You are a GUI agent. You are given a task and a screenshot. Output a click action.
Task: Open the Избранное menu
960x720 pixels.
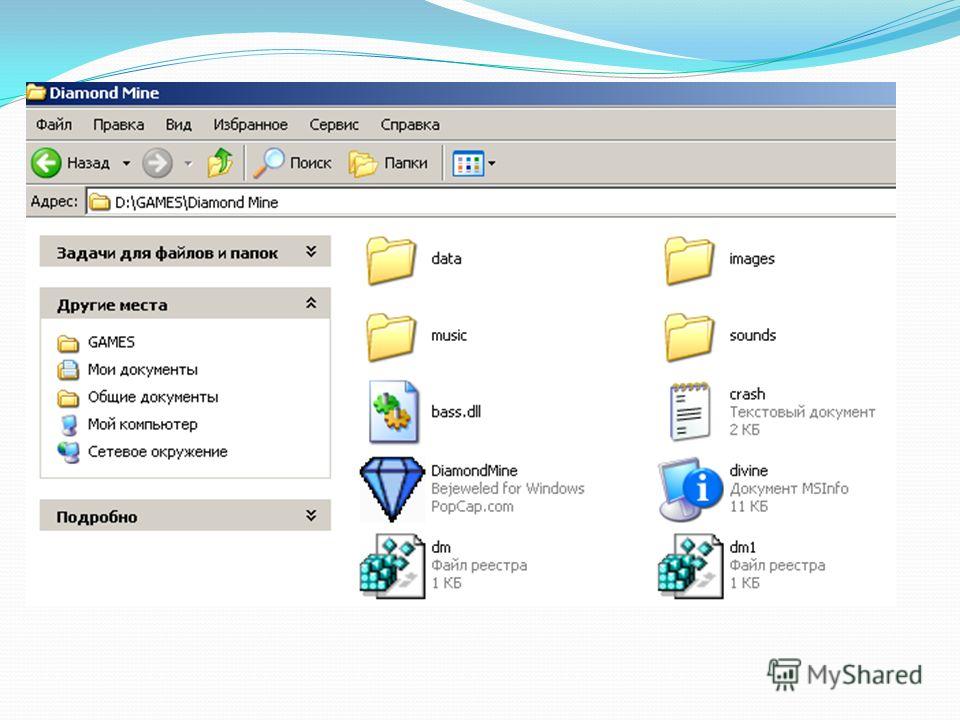[250, 125]
